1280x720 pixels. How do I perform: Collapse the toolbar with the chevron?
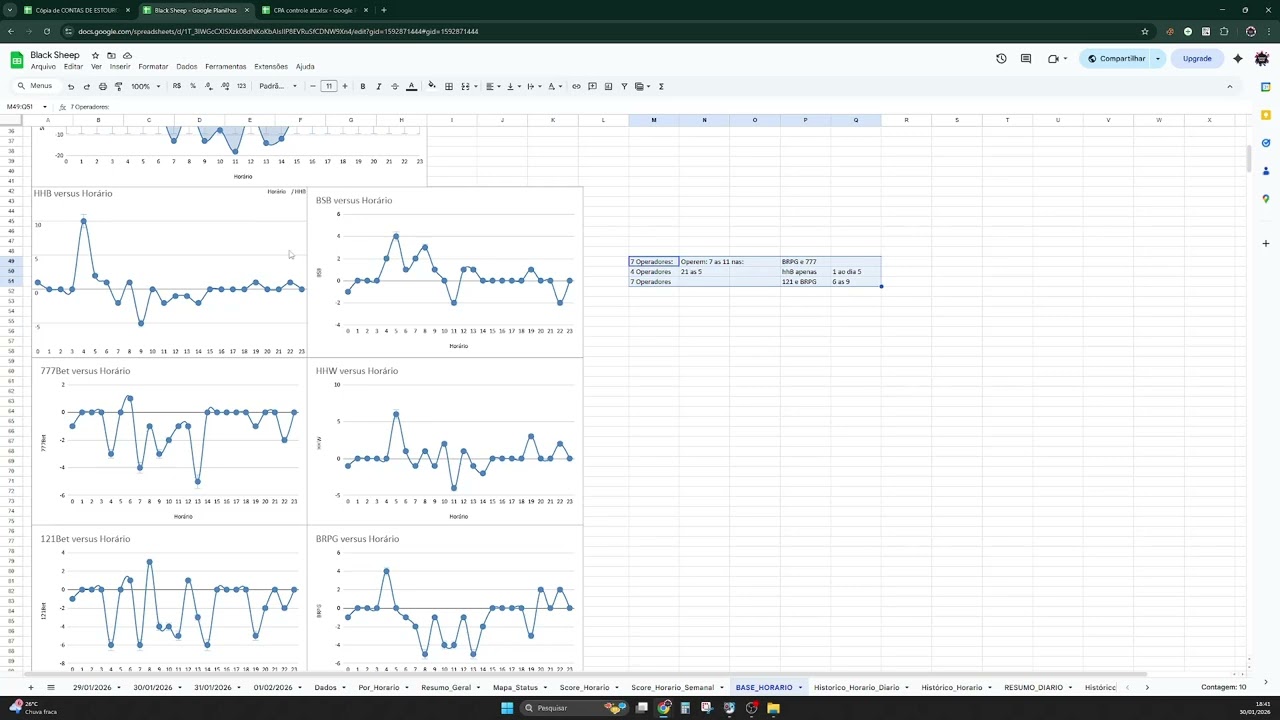(x=1229, y=86)
